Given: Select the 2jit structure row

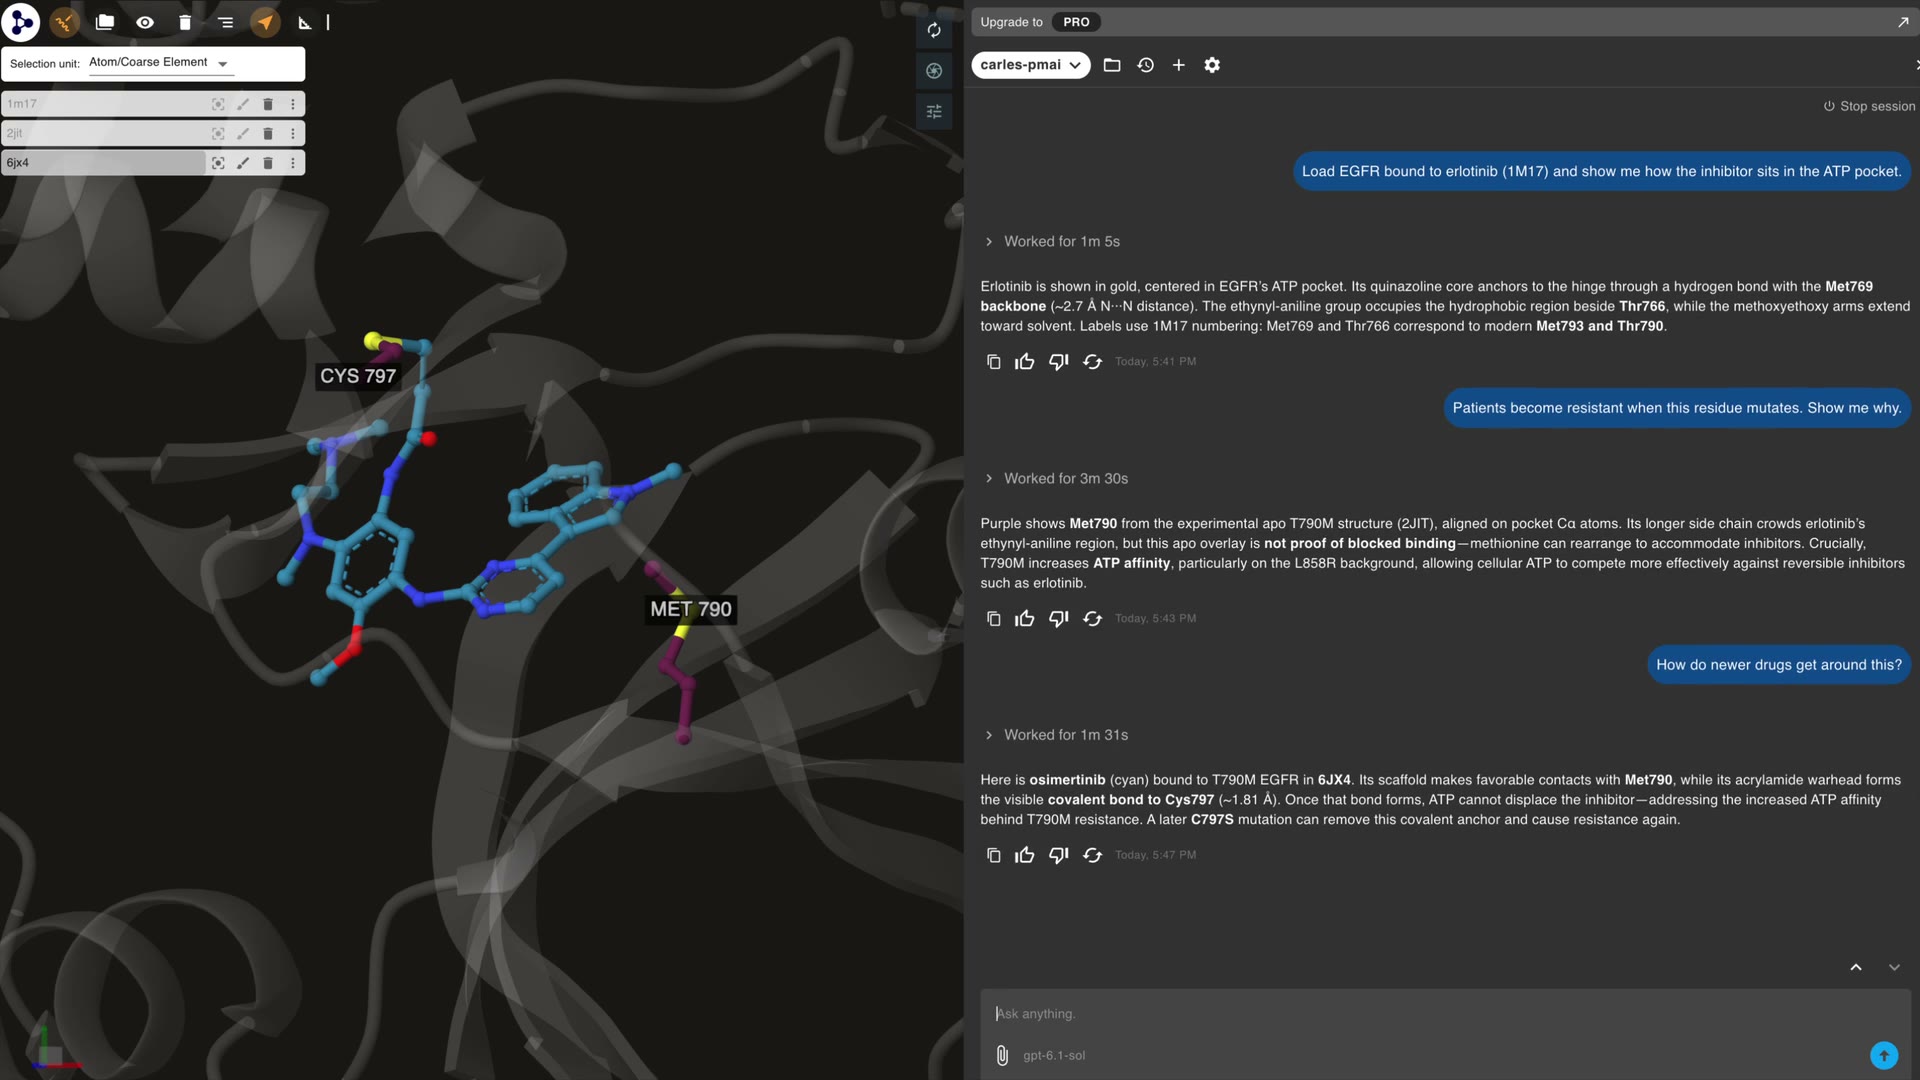Looking at the screenshot, I should pyautogui.click(x=103, y=133).
